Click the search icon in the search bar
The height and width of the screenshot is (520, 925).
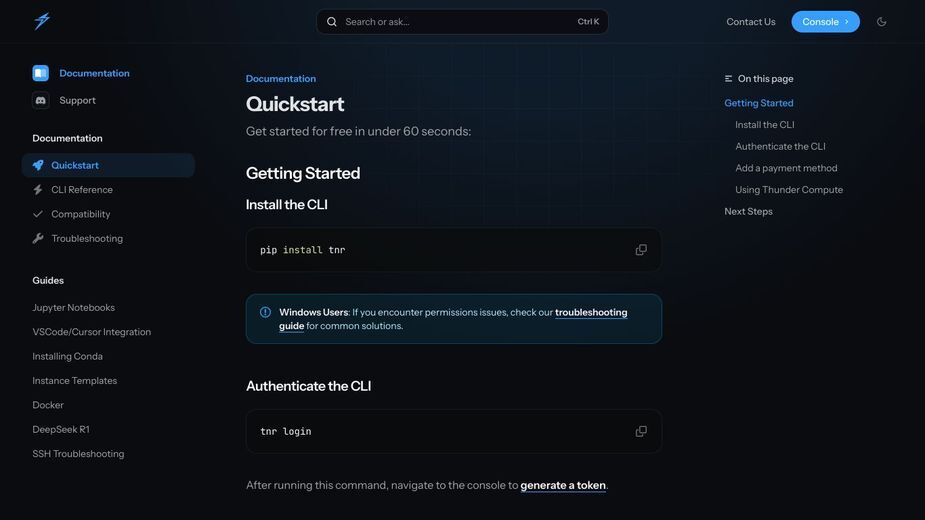pyautogui.click(x=332, y=22)
